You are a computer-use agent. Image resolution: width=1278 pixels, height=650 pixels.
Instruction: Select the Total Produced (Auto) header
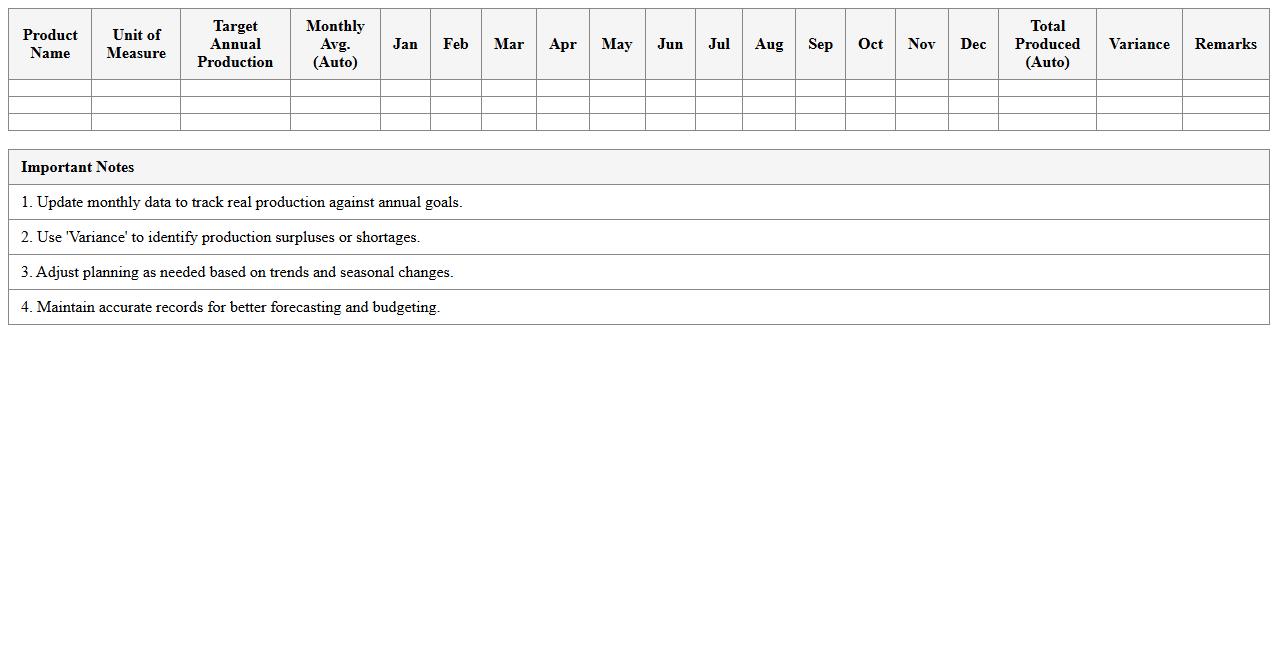(1047, 44)
